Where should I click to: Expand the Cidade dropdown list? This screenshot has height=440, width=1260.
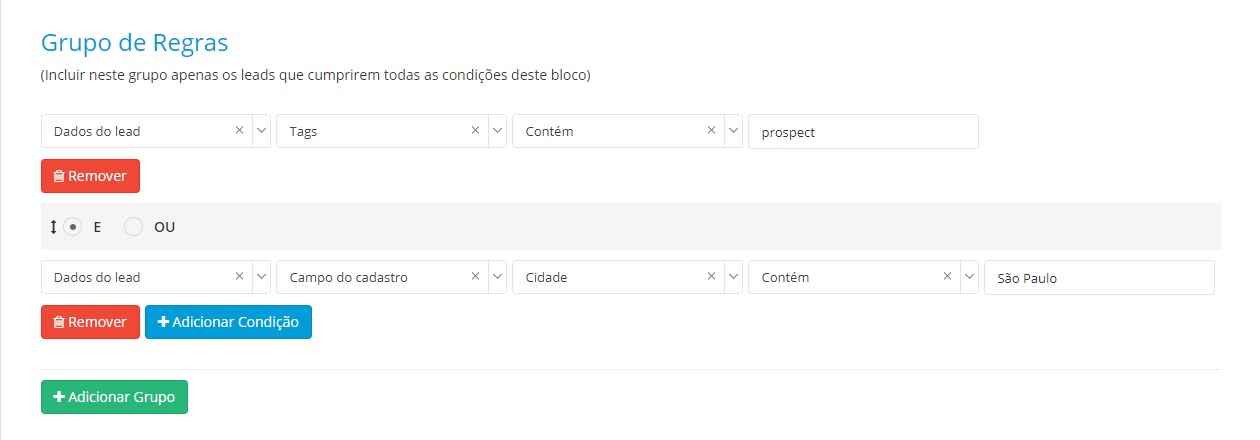tap(733, 278)
